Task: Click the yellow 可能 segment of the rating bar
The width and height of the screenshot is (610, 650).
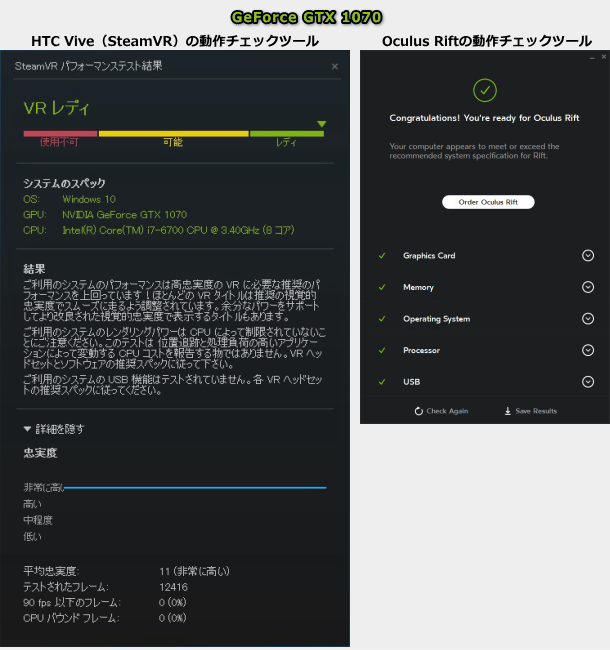Action: point(174,134)
